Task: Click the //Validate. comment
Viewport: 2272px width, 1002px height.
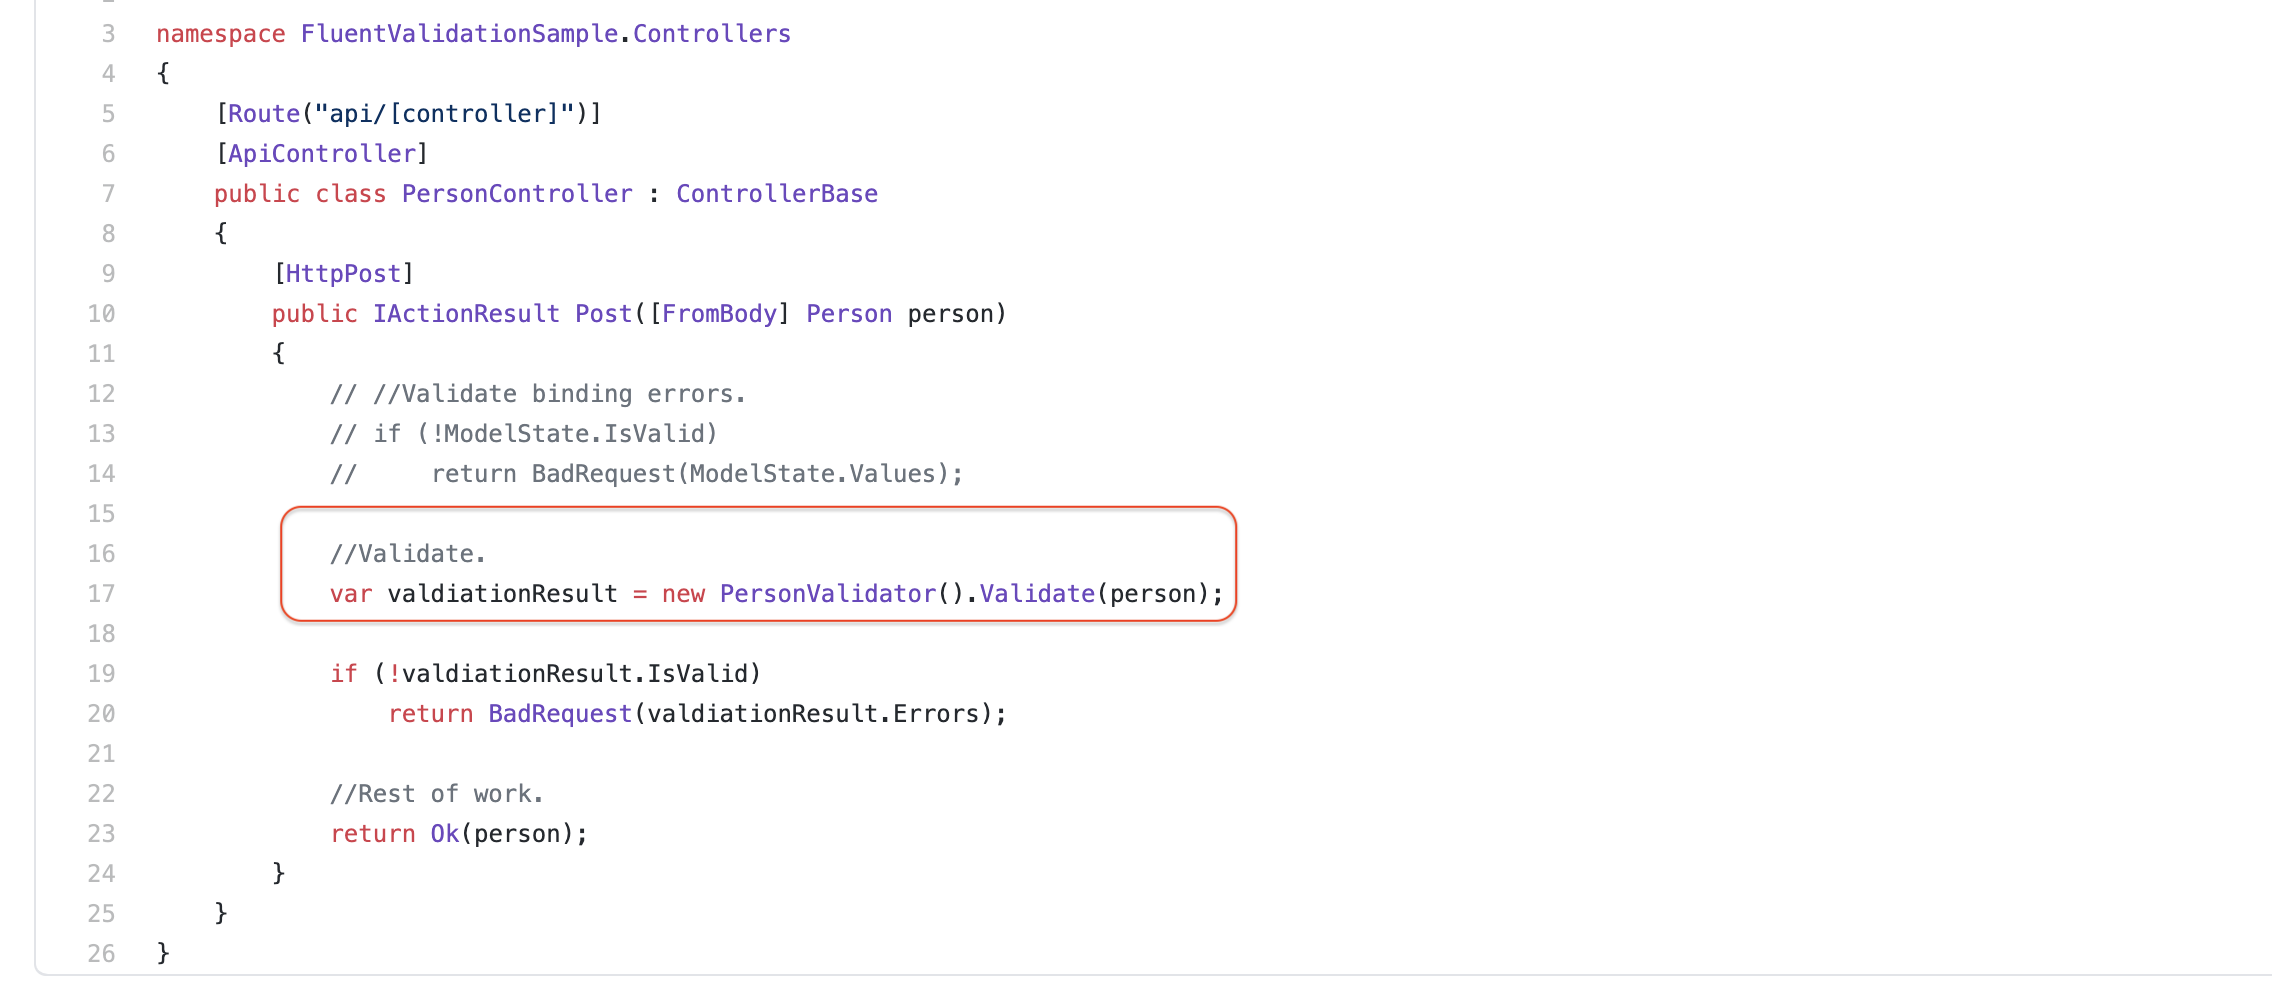Action: (408, 554)
